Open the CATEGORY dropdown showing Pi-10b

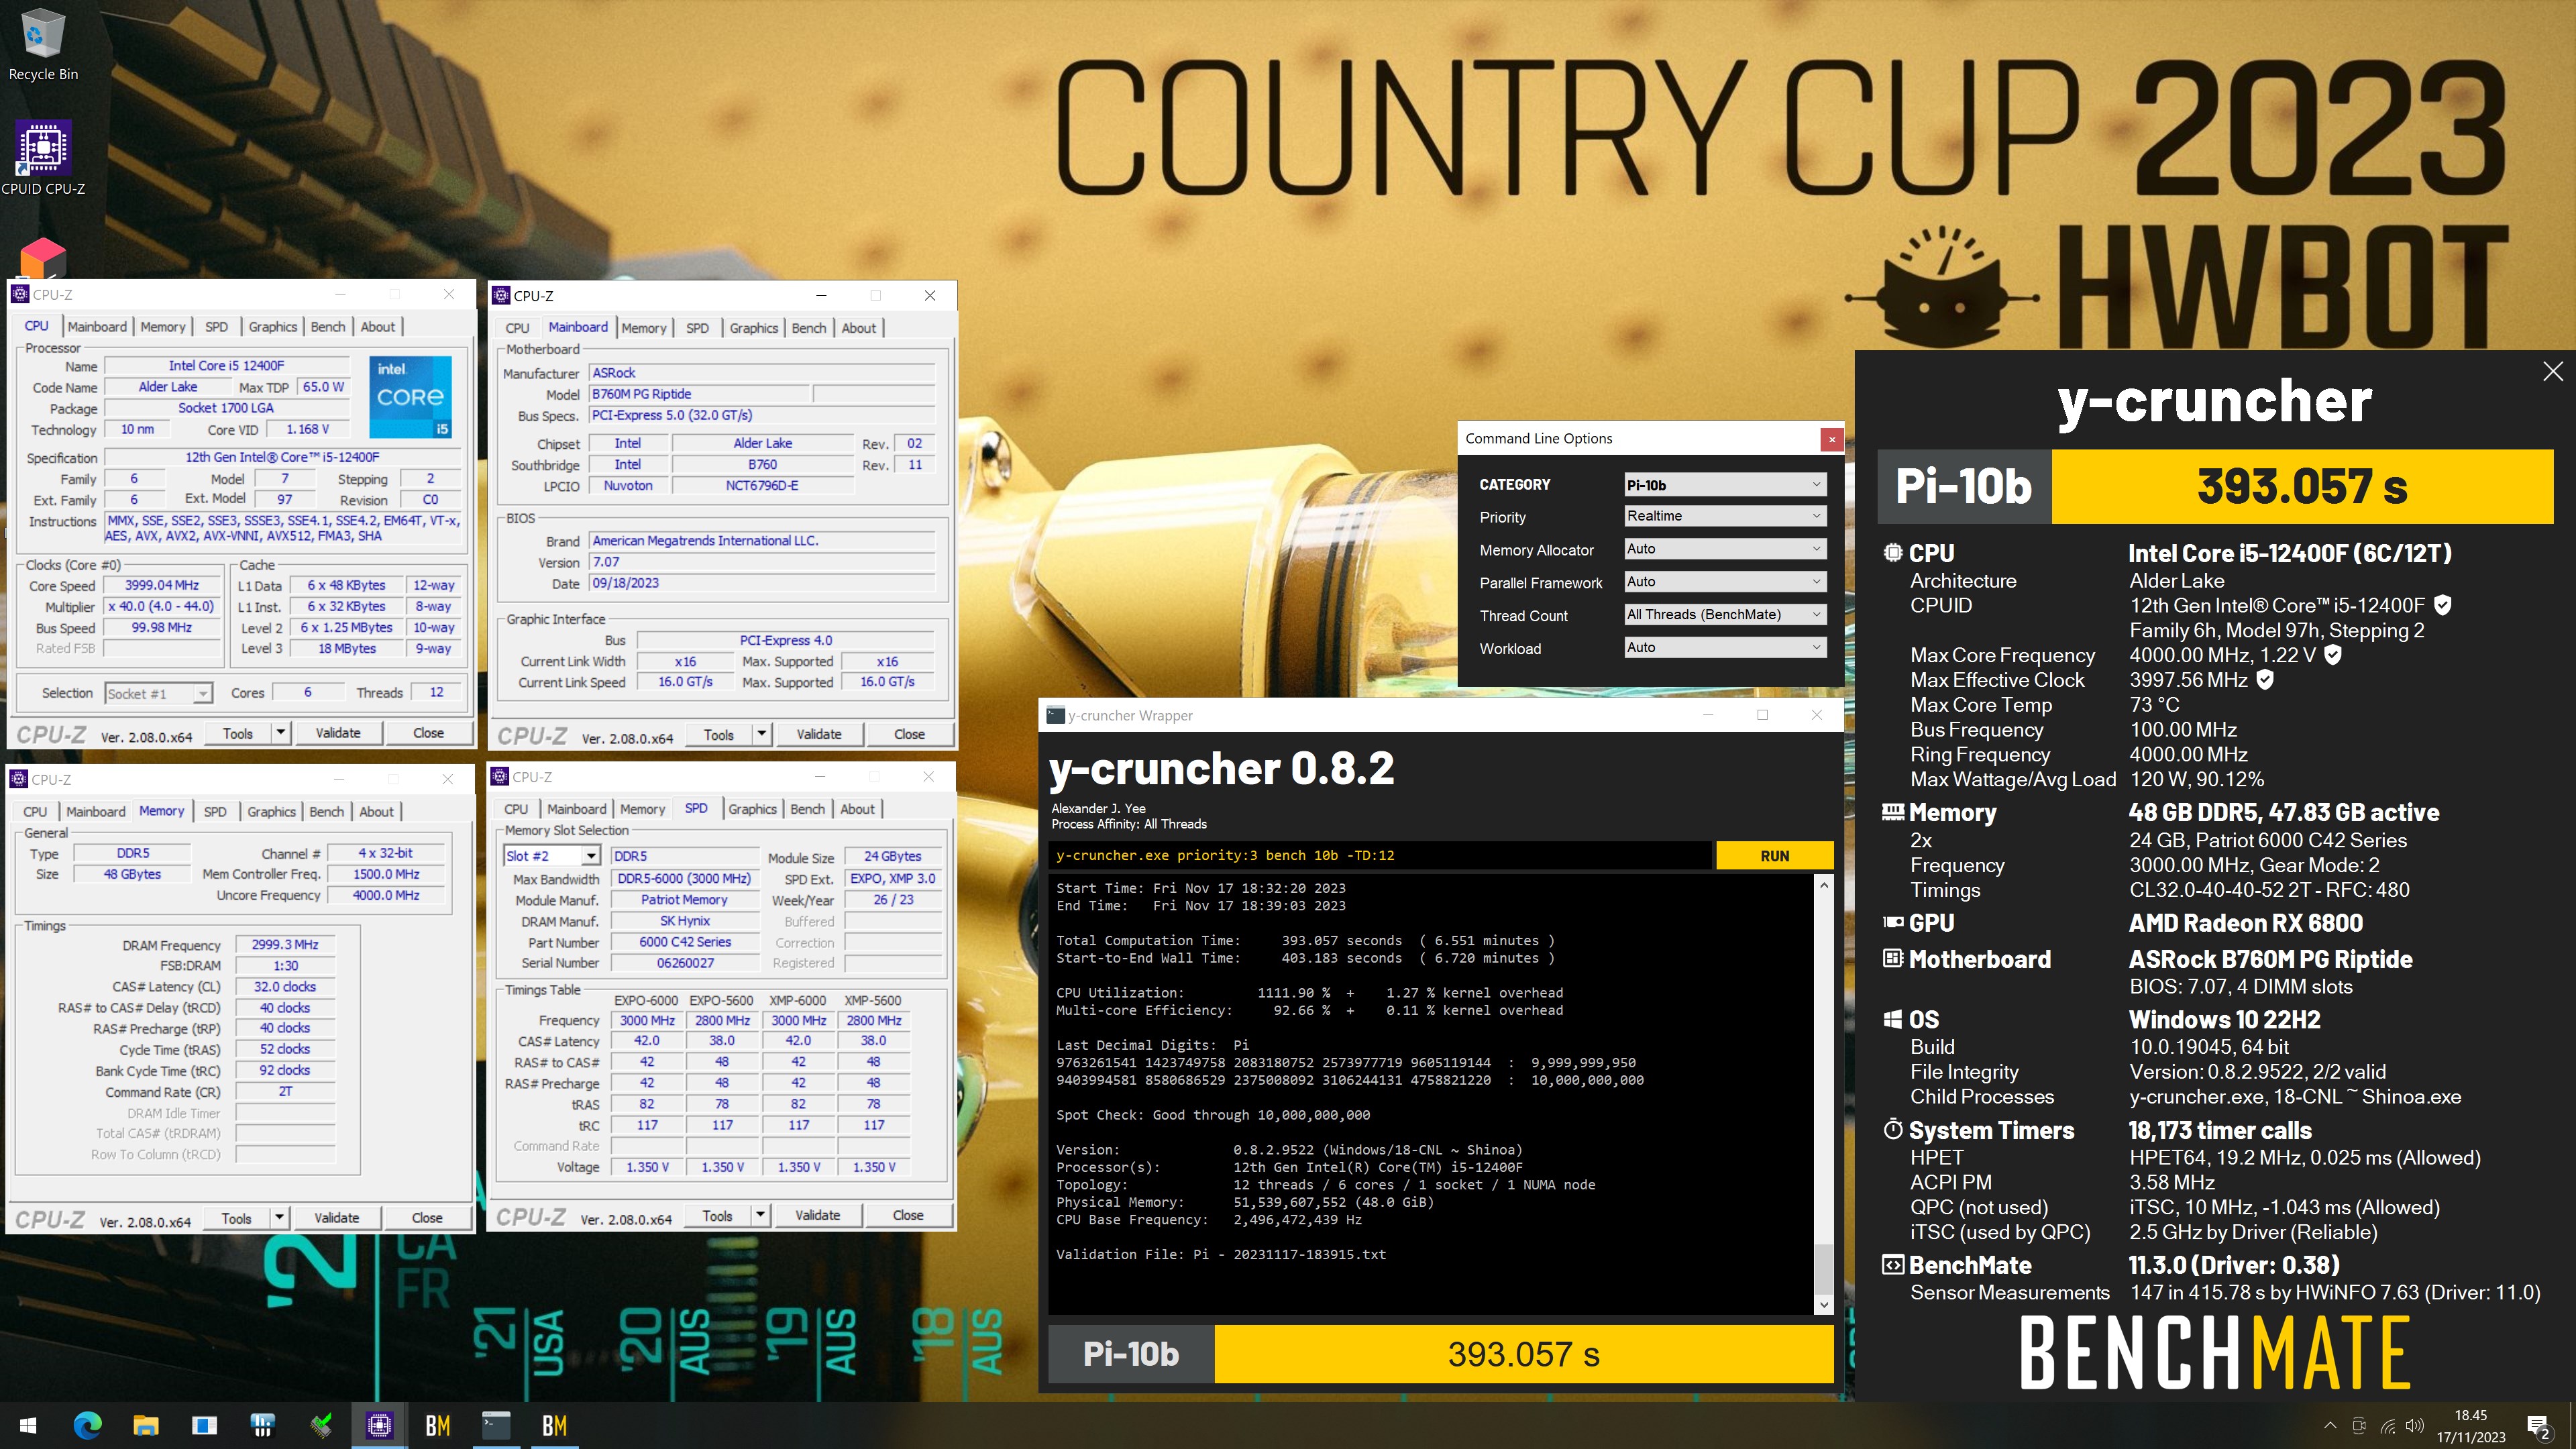point(1725,485)
